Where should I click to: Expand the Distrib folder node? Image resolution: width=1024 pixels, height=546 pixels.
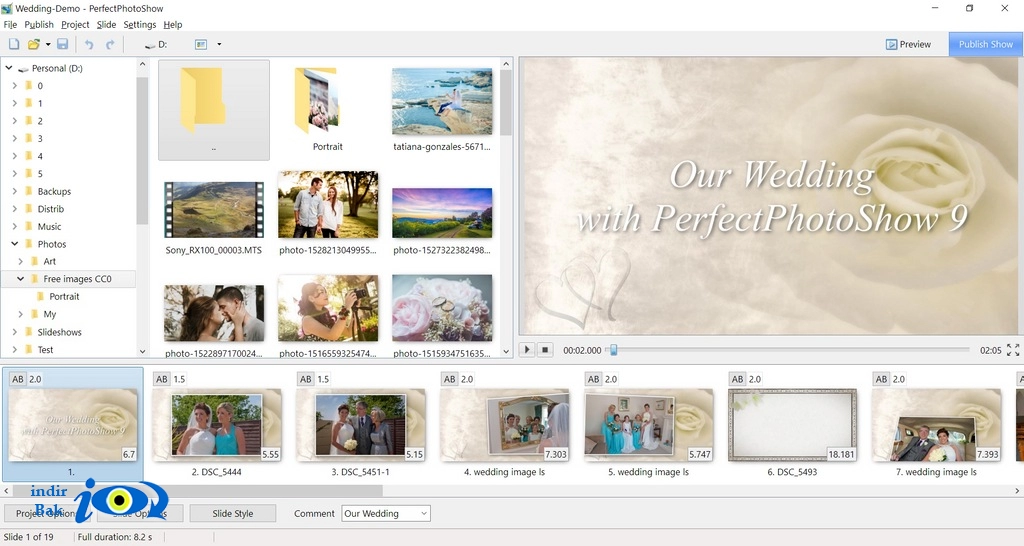point(14,209)
